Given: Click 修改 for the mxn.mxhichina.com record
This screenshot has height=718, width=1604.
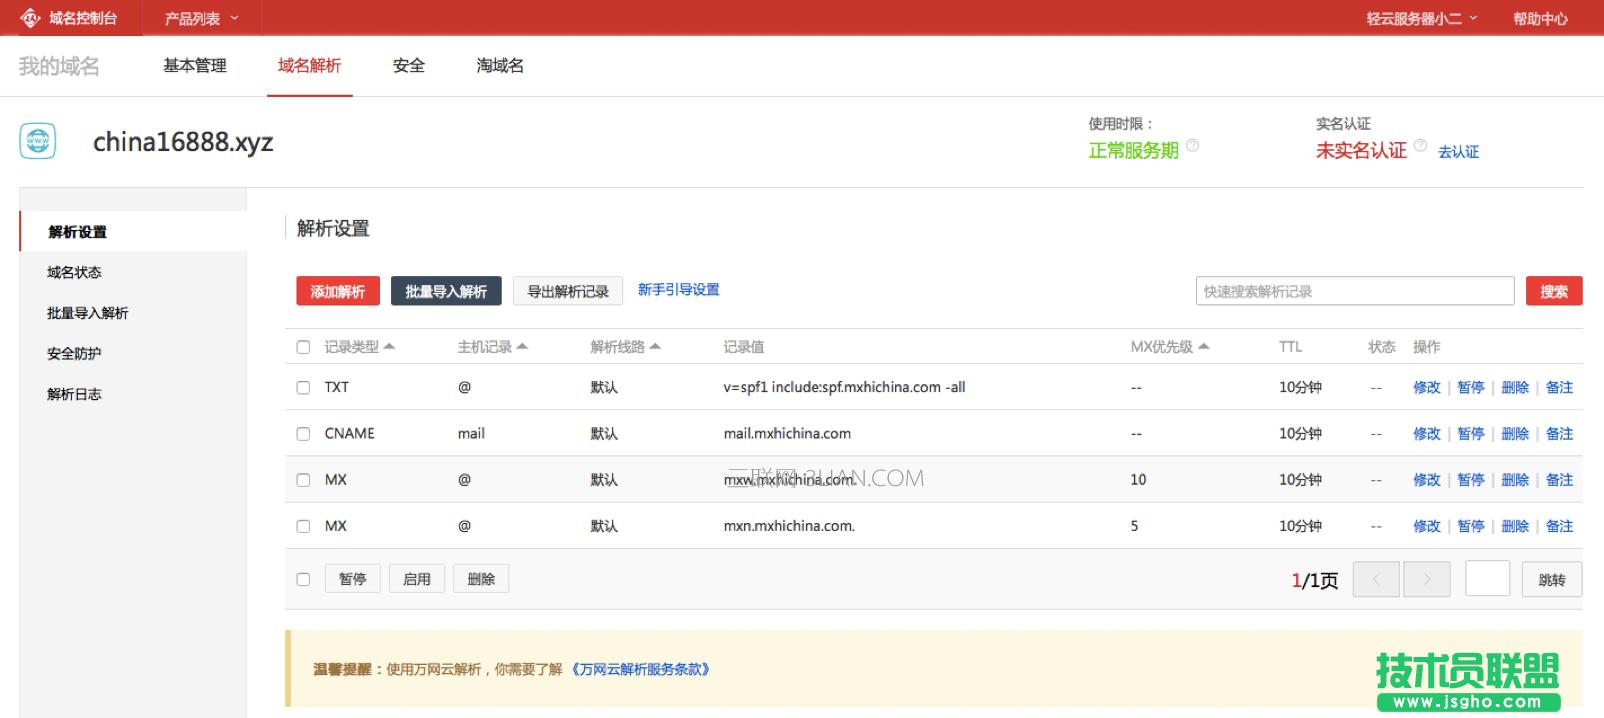Looking at the screenshot, I should coord(1426,526).
